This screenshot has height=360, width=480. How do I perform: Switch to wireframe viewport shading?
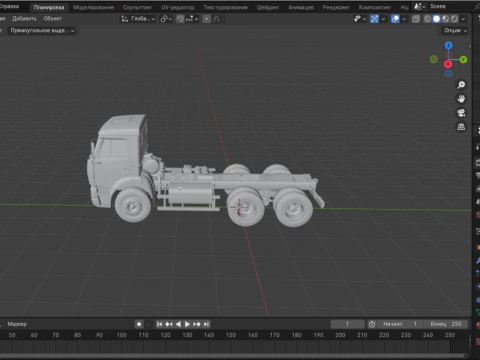427,19
